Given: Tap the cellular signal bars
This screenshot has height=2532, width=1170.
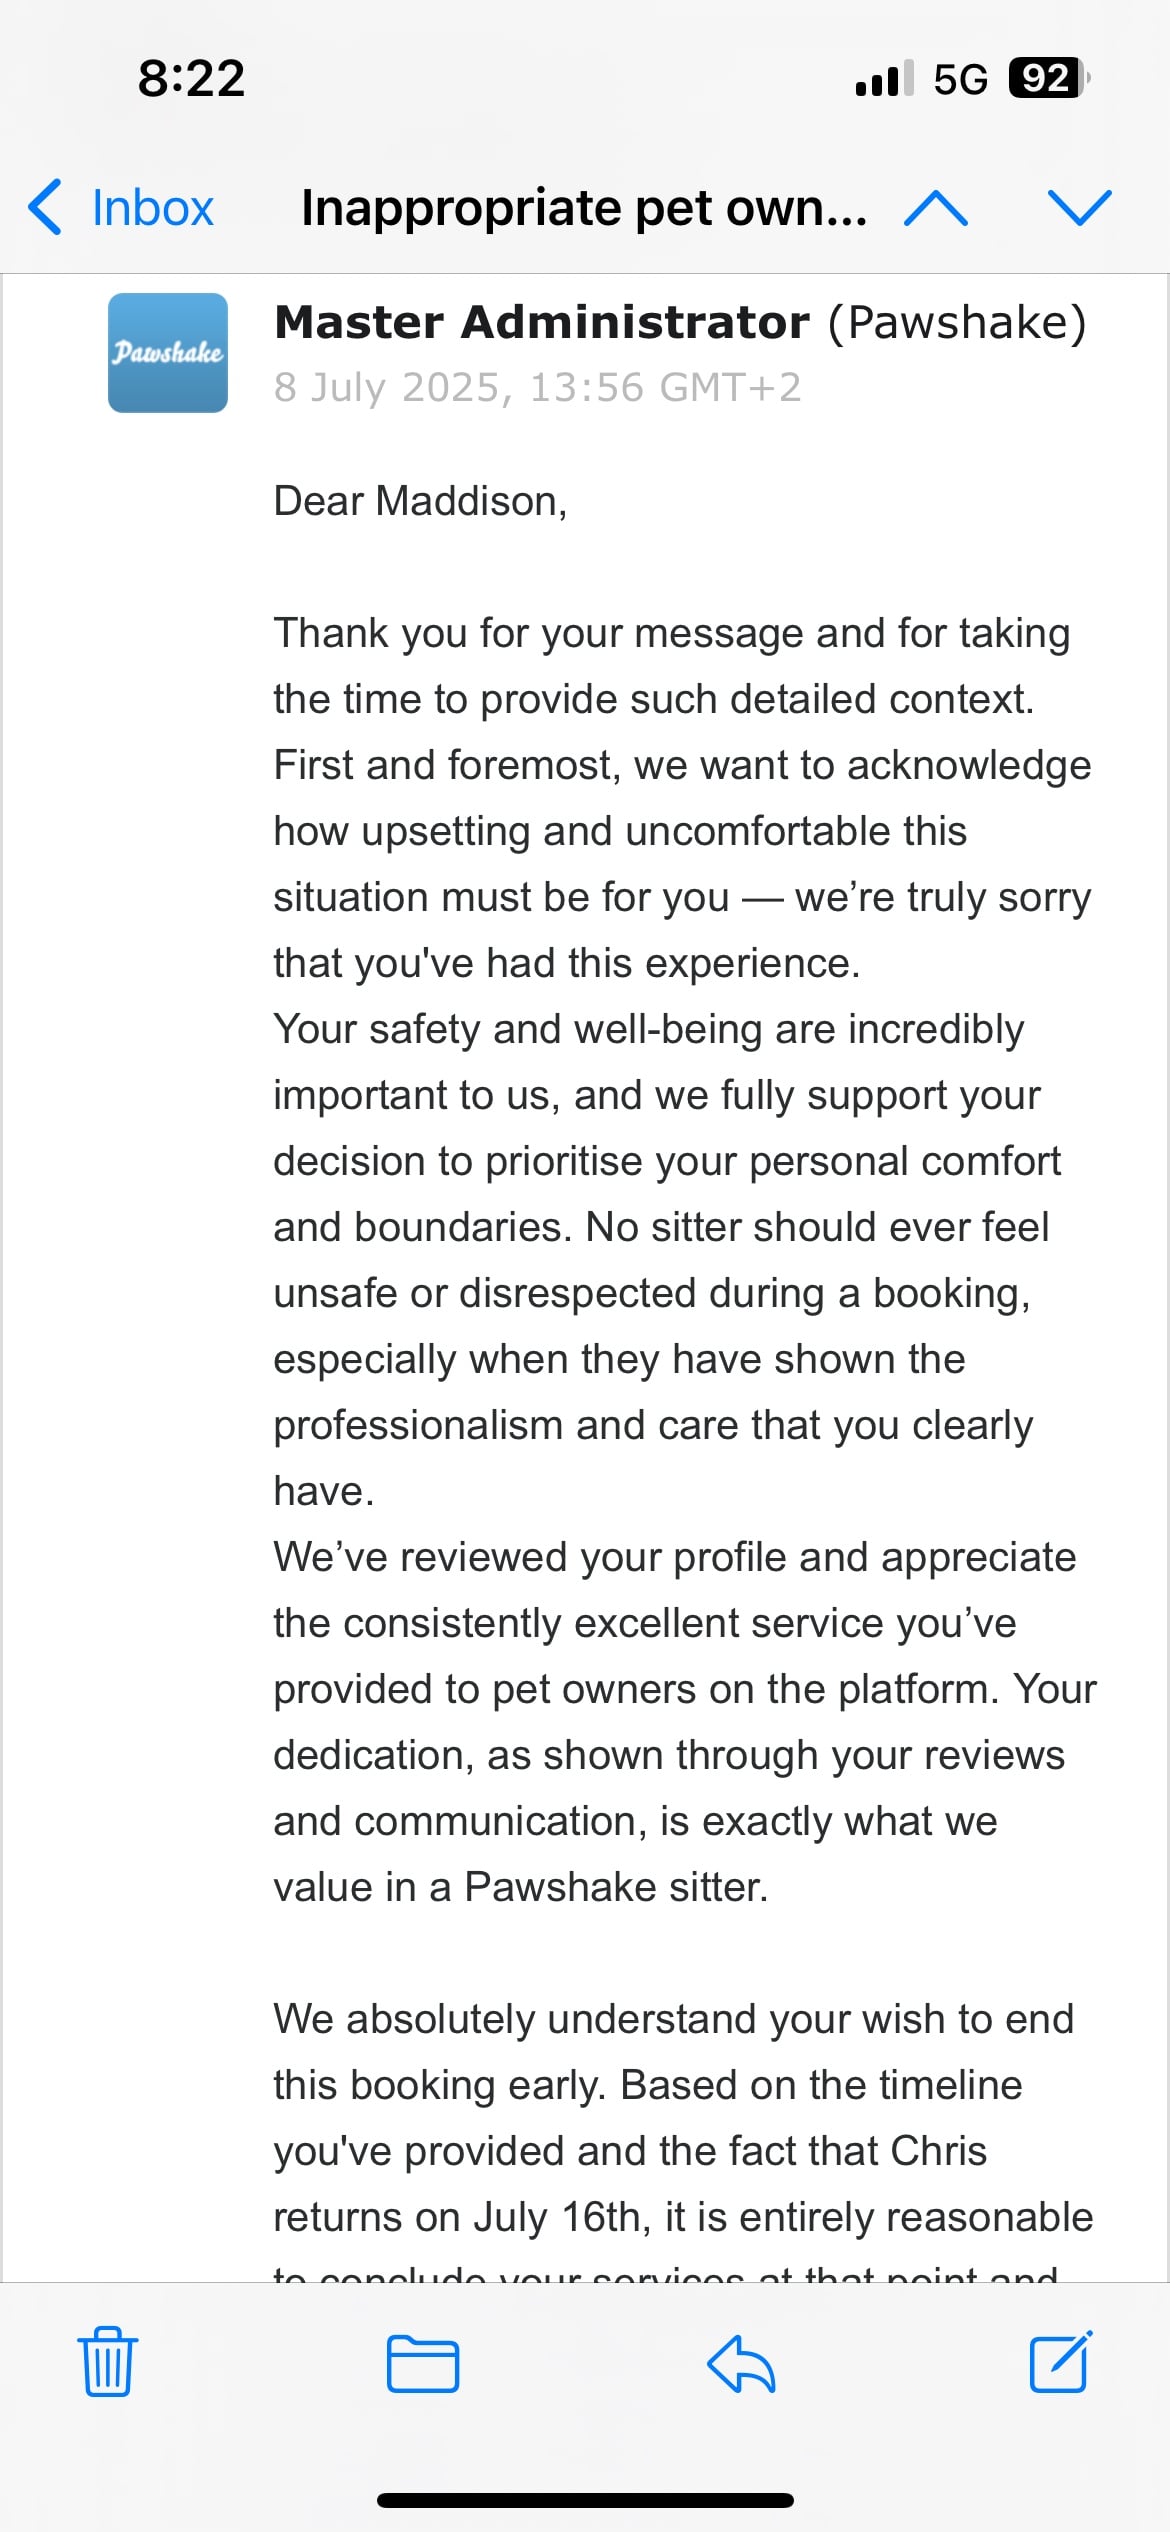Looking at the screenshot, I should coord(884,78).
